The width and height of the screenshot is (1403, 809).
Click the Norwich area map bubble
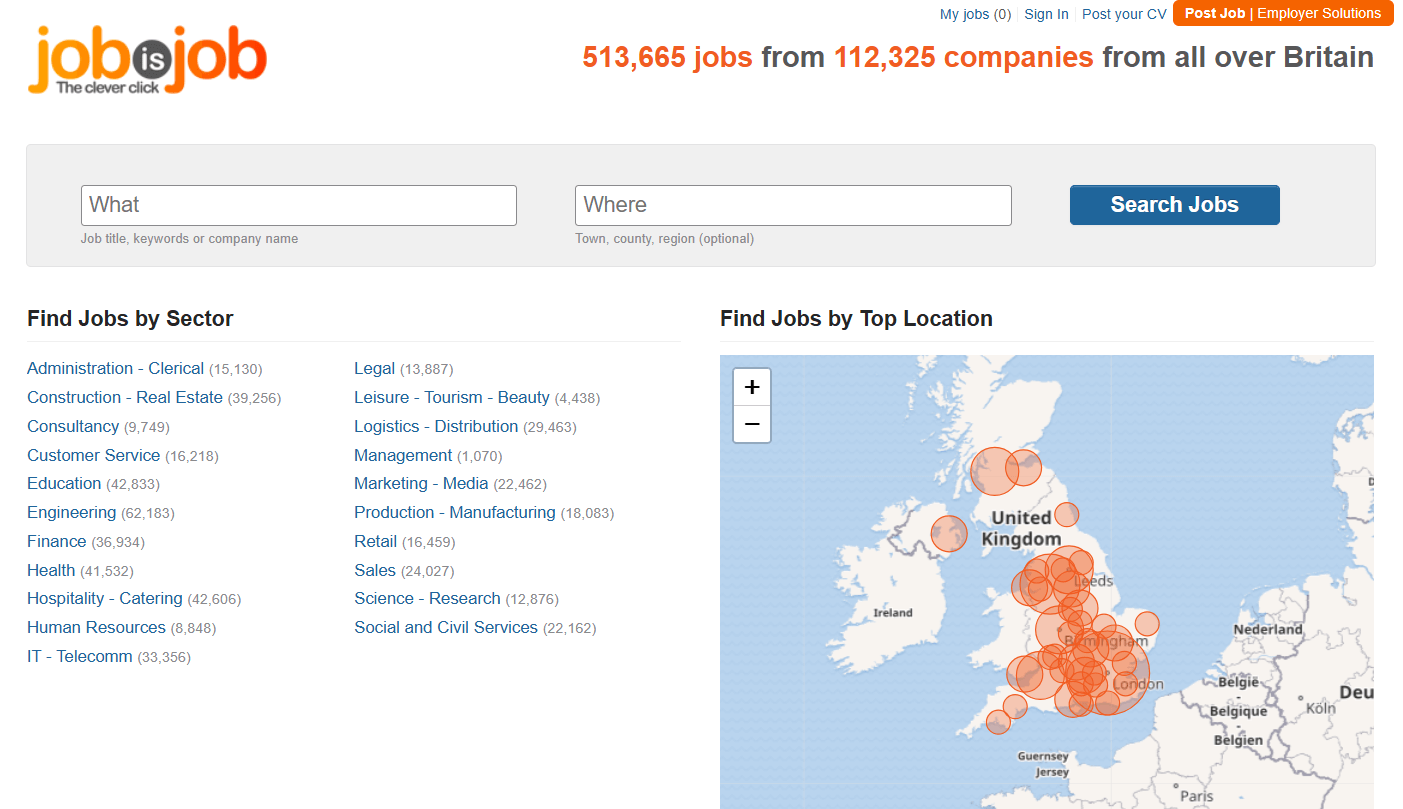(1147, 623)
